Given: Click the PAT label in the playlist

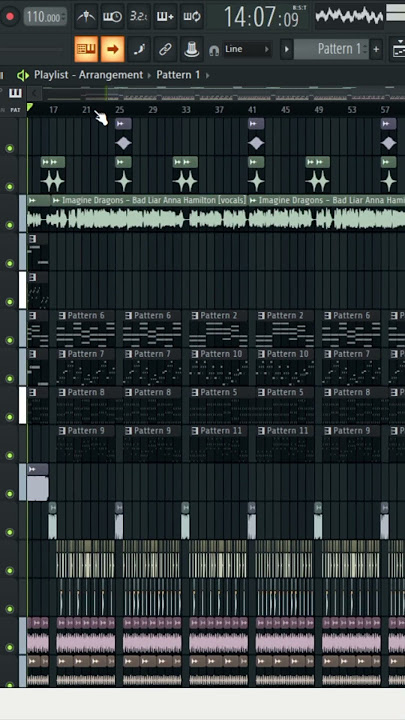Looking at the screenshot, I should (16, 110).
